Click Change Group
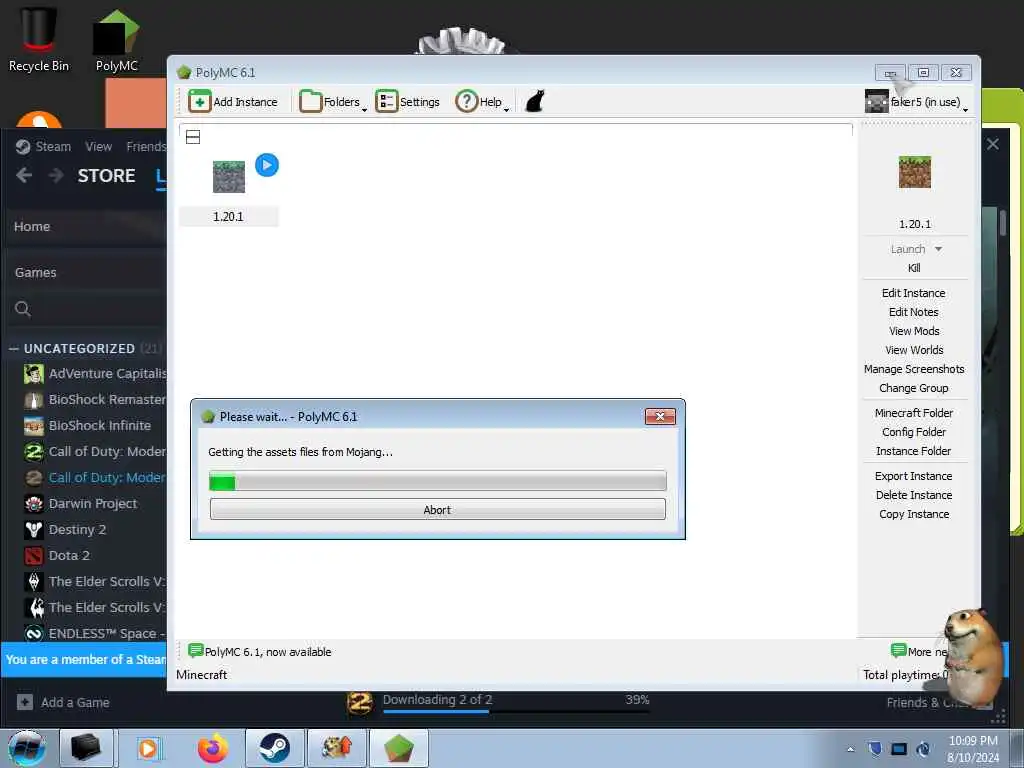The image size is (1024, 768). tap(913, 388)
